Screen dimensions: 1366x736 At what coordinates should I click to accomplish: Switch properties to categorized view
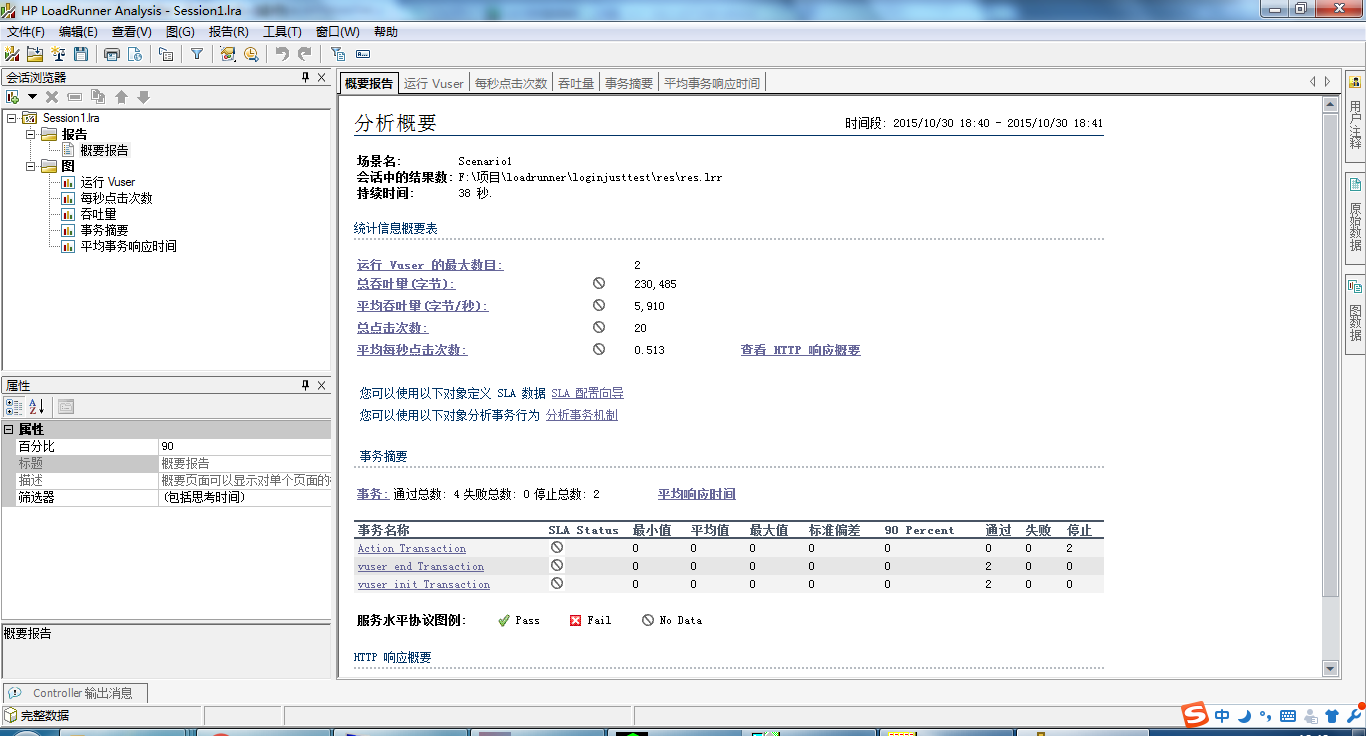pos(14,406)
